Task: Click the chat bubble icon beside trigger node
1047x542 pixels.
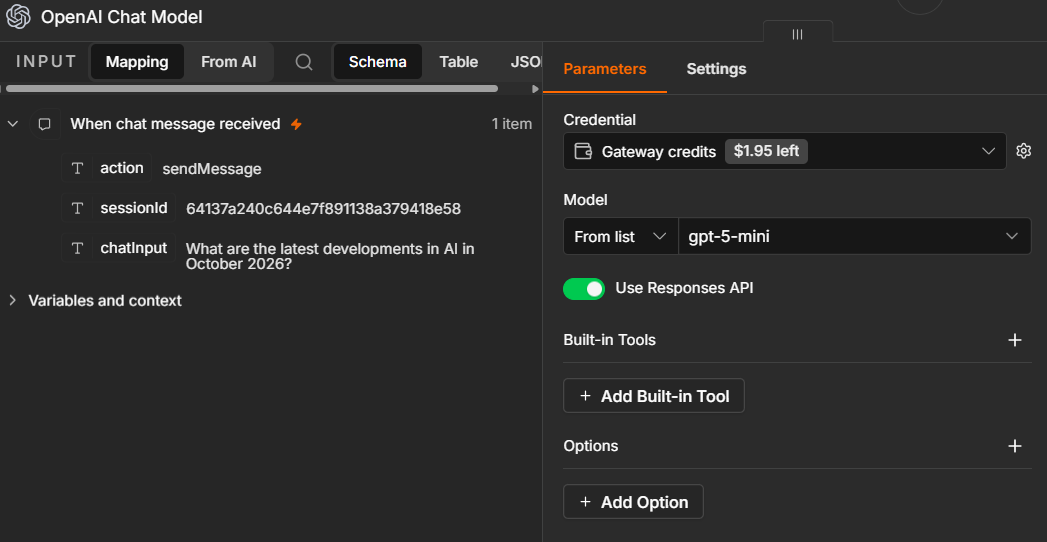Action: pyautogui.click(x=45, y=124)
